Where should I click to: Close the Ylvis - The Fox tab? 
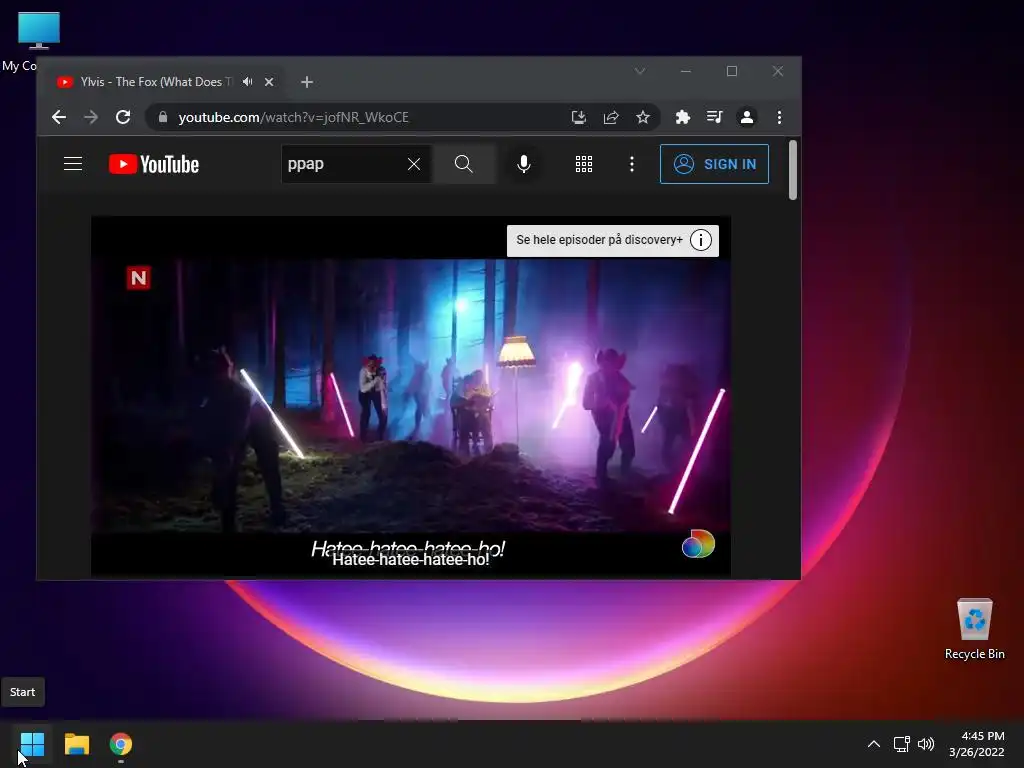click(x=269, y=82)
